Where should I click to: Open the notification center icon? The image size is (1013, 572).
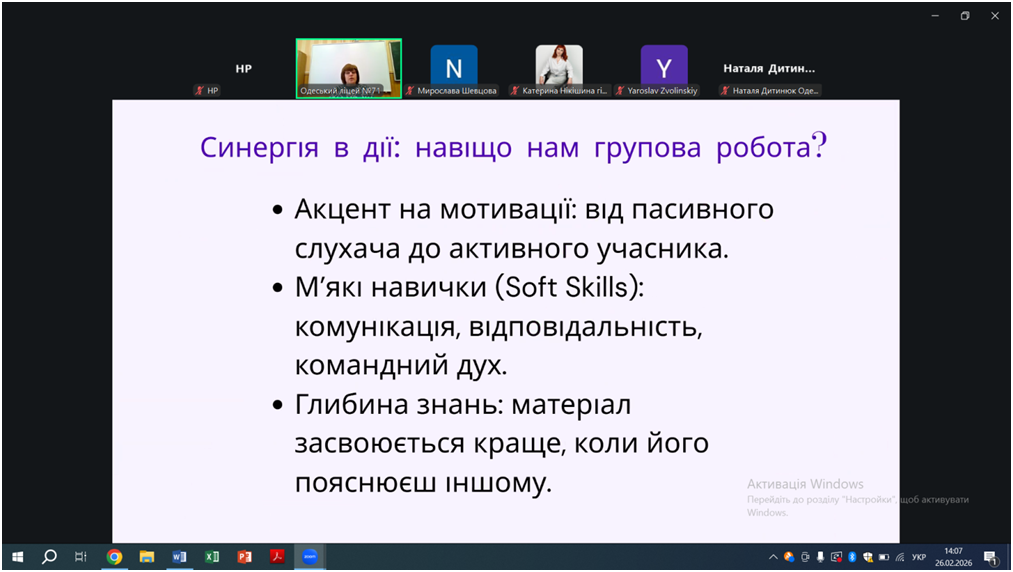tap(990, 557)
